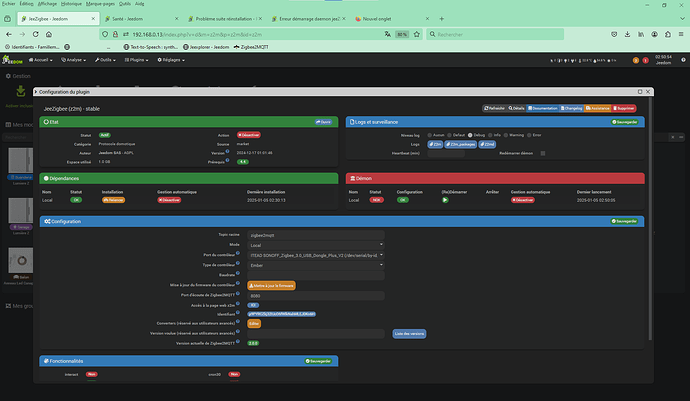This screenshot has height=401, width=690.
Task: Go back with the browser back arrow
Action: click(9, 34)
